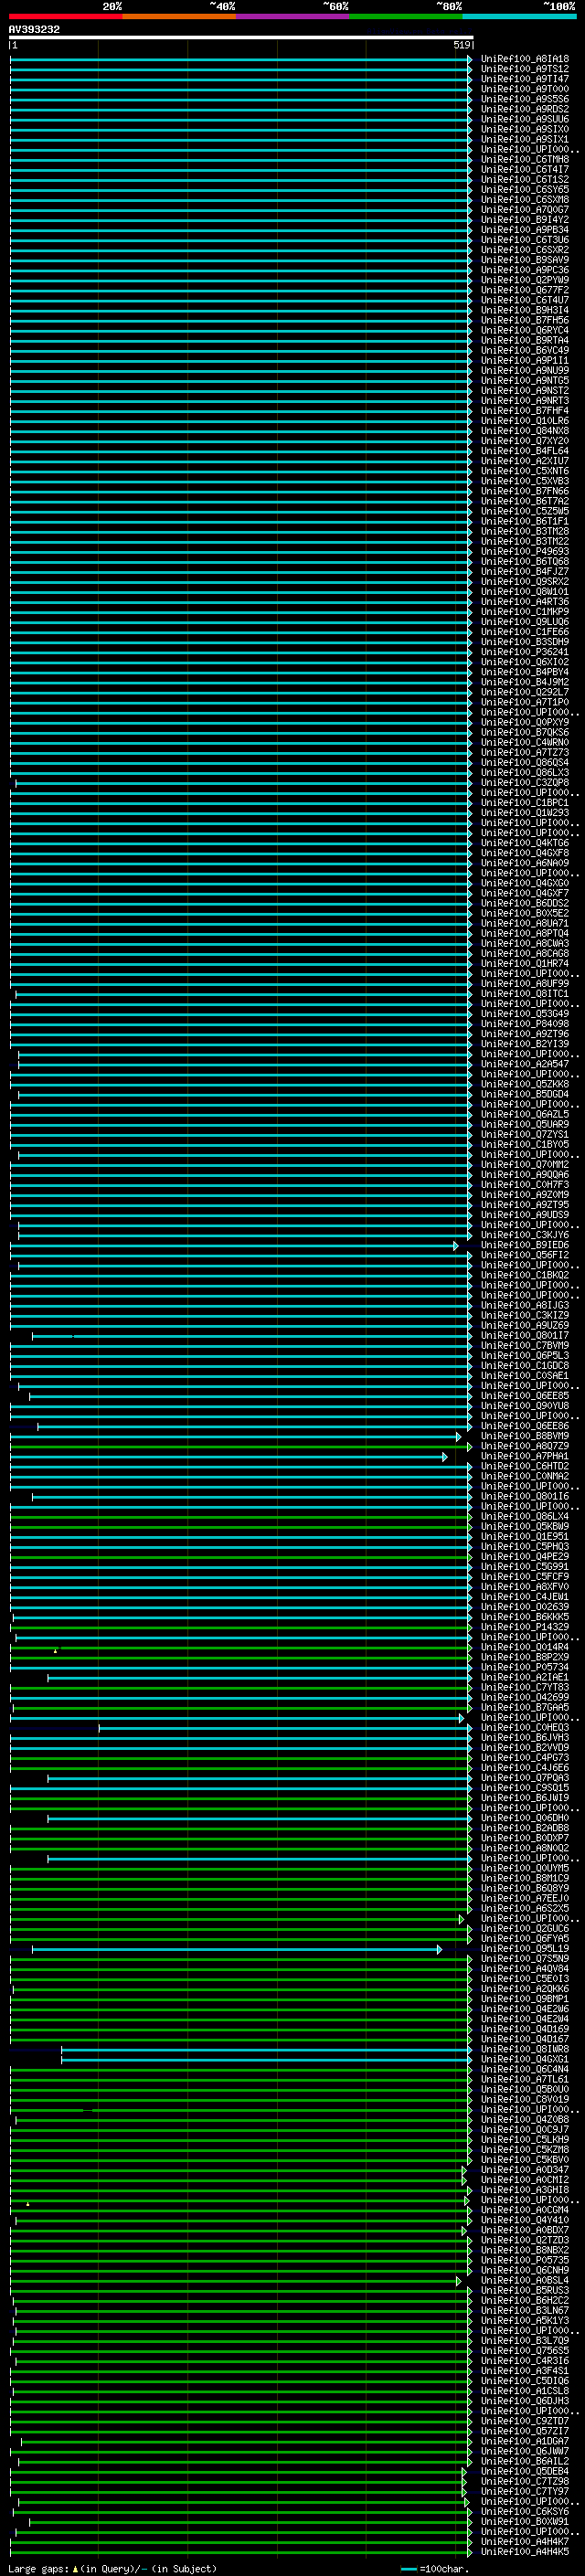
Task: Click the cyan ~100% identity legend segment
Action: point(519,16)
